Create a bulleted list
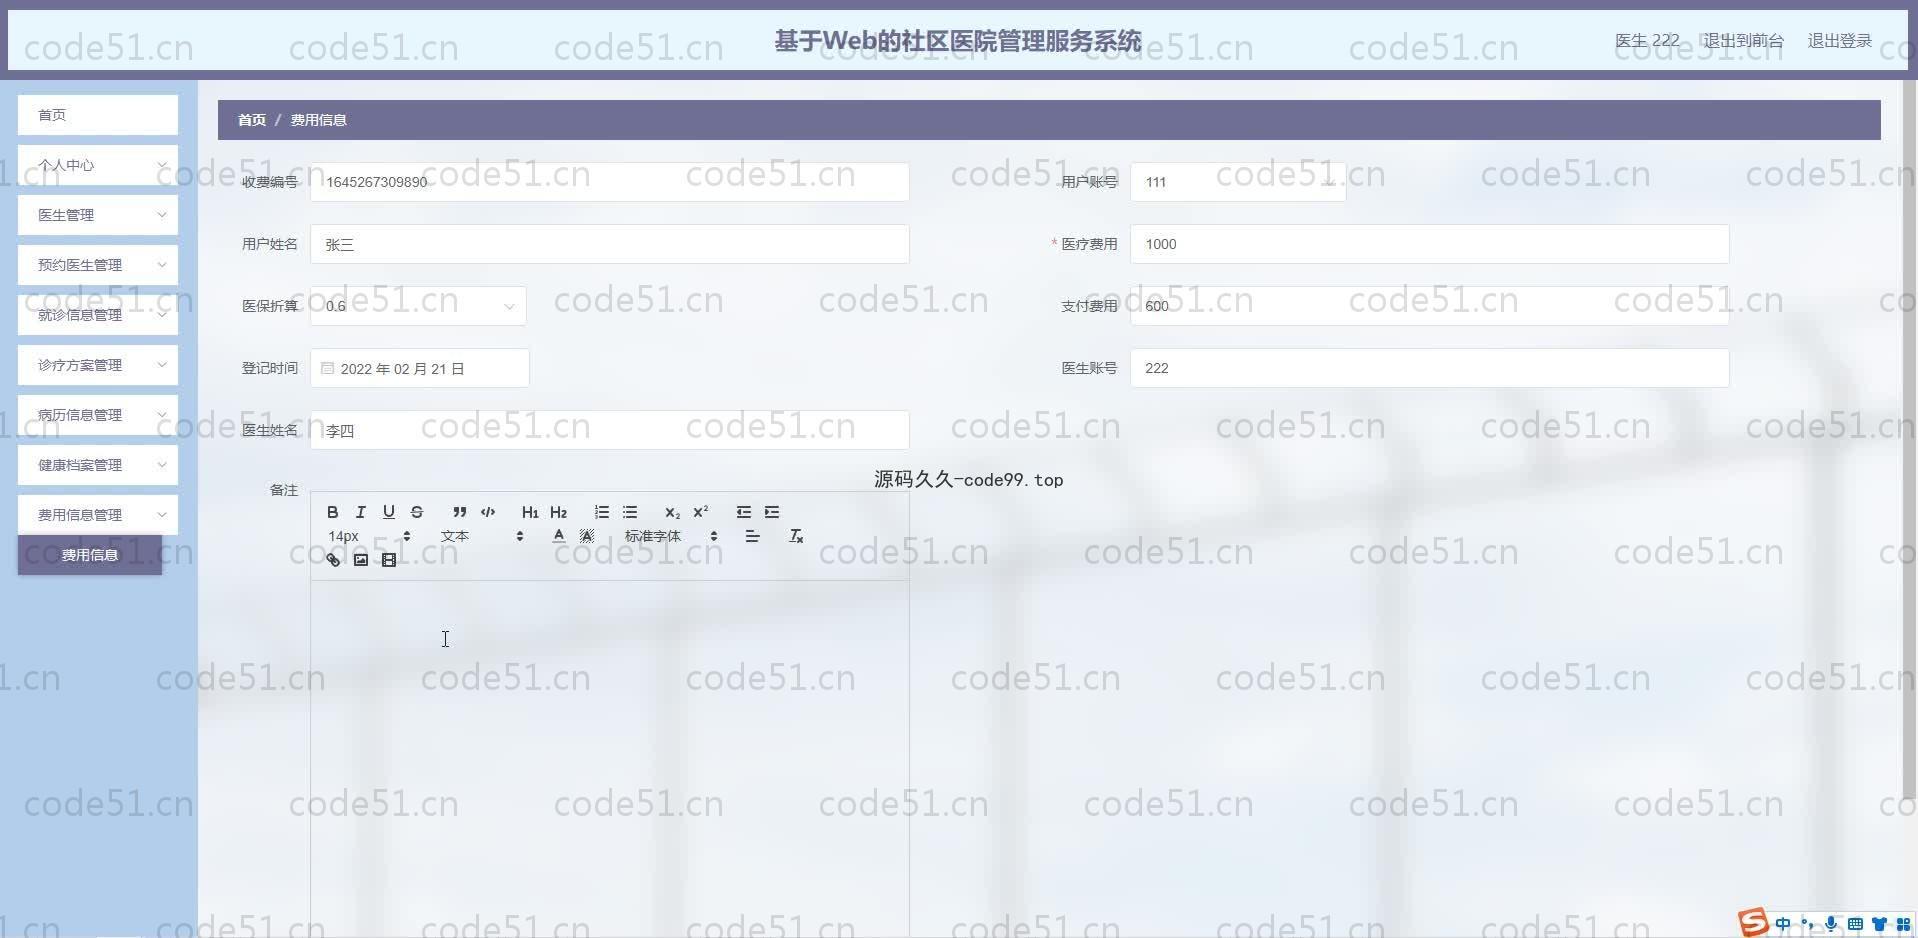Image resolution: width=1918 pixels, height=938 pixels. pyautogui.click(x=630, y=512)
